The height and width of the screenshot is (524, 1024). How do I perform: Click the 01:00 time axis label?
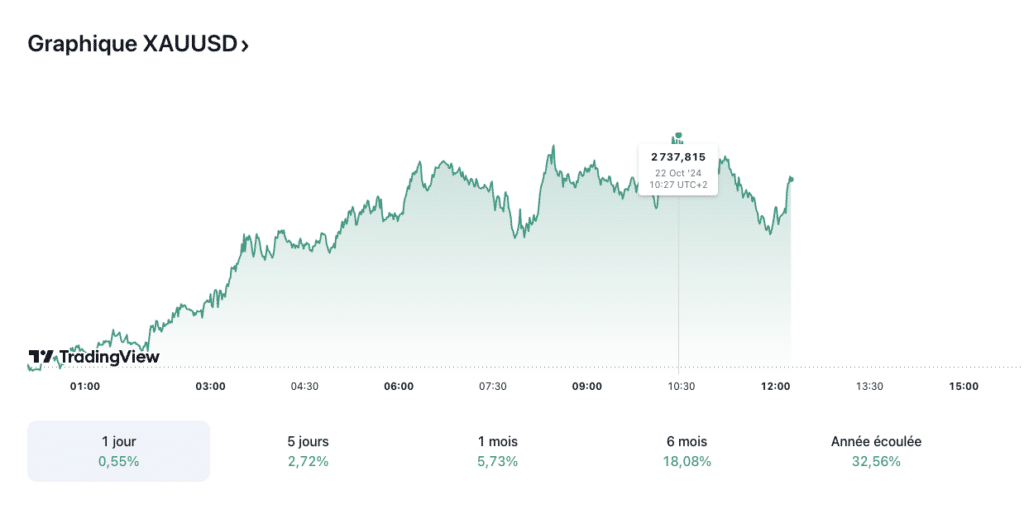tap(85, 386)
